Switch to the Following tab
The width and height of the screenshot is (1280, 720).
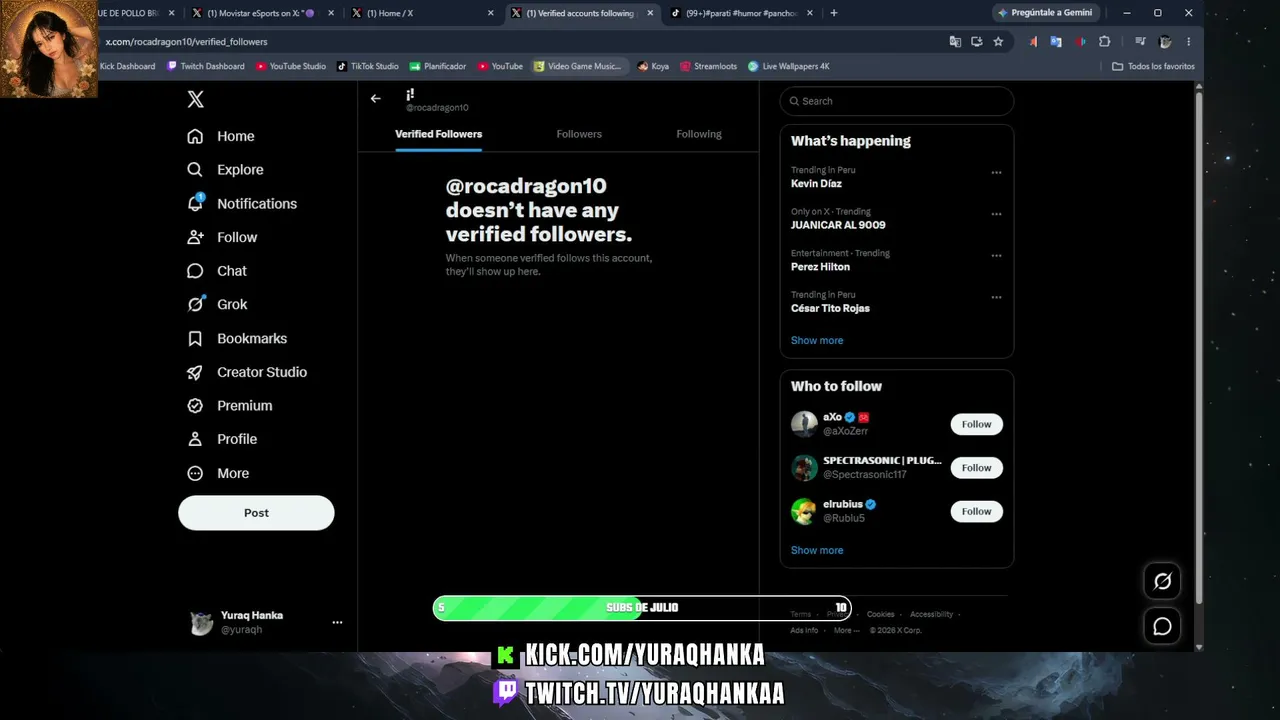[699, 134]
